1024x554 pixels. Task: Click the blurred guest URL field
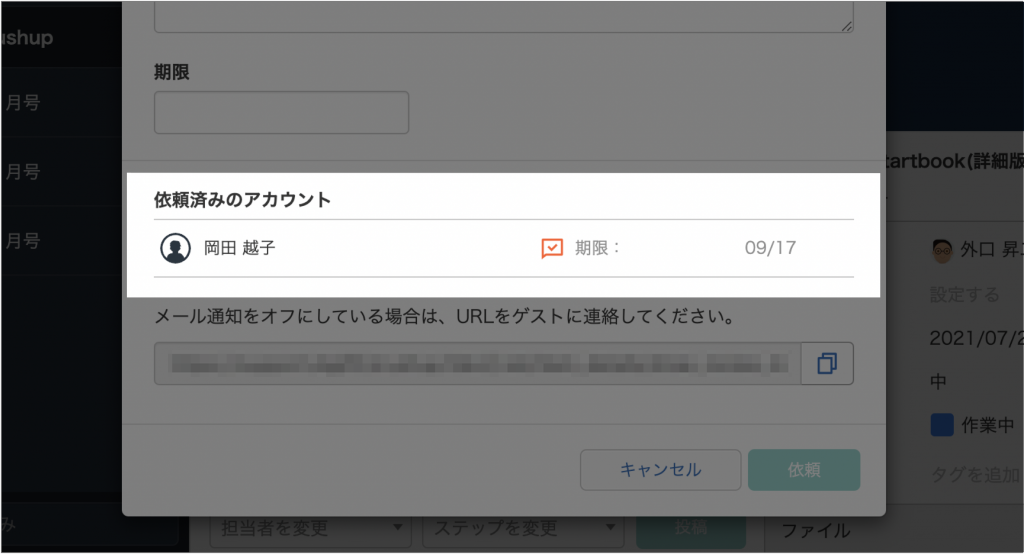click(477, 364)
